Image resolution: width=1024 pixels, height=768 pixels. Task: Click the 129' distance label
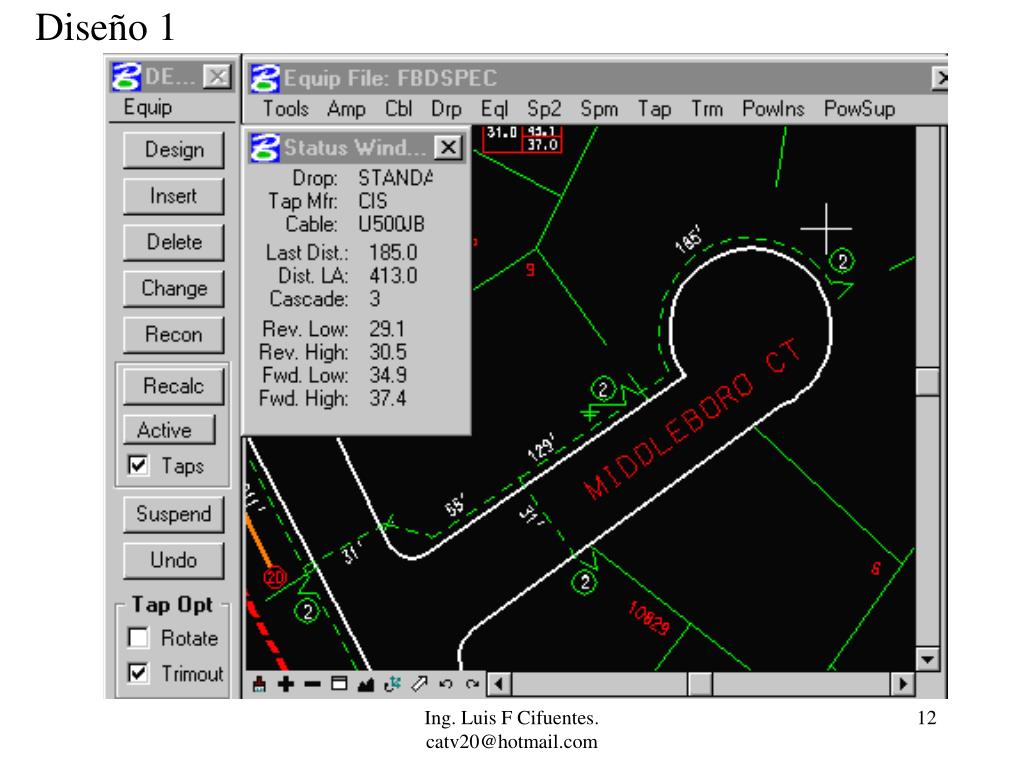point(541,447)
